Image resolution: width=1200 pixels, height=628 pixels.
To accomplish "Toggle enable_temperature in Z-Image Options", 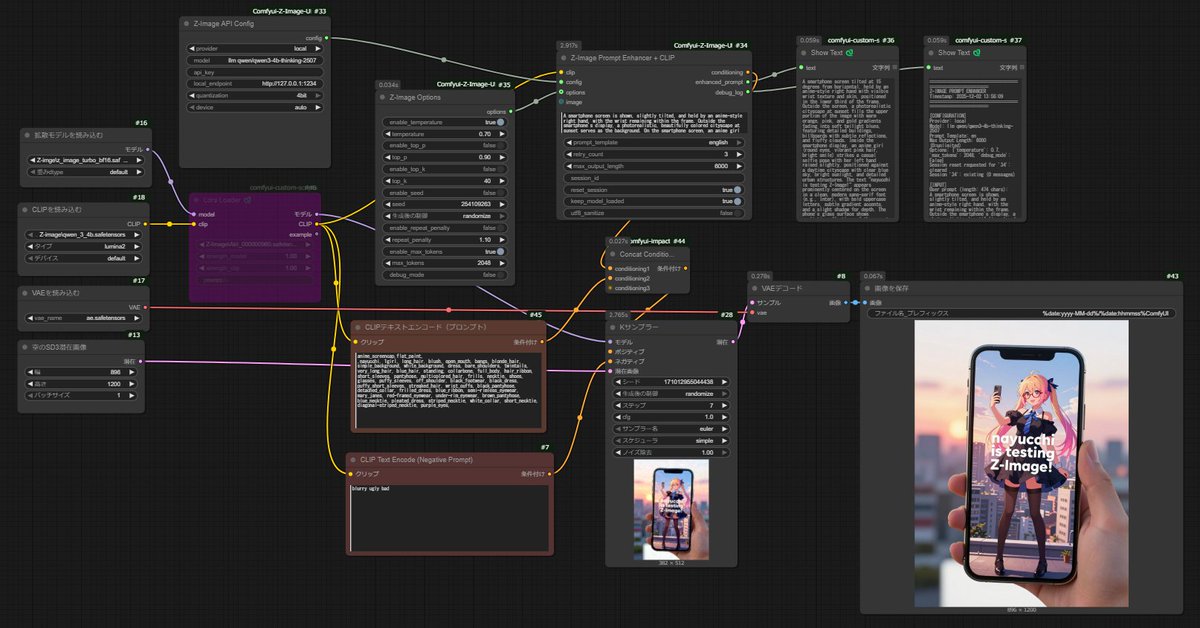I will [445, 122].
